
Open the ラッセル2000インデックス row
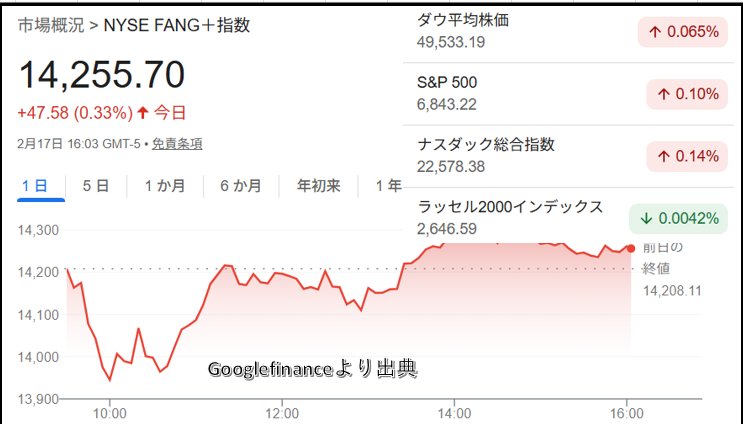(520, 217)
